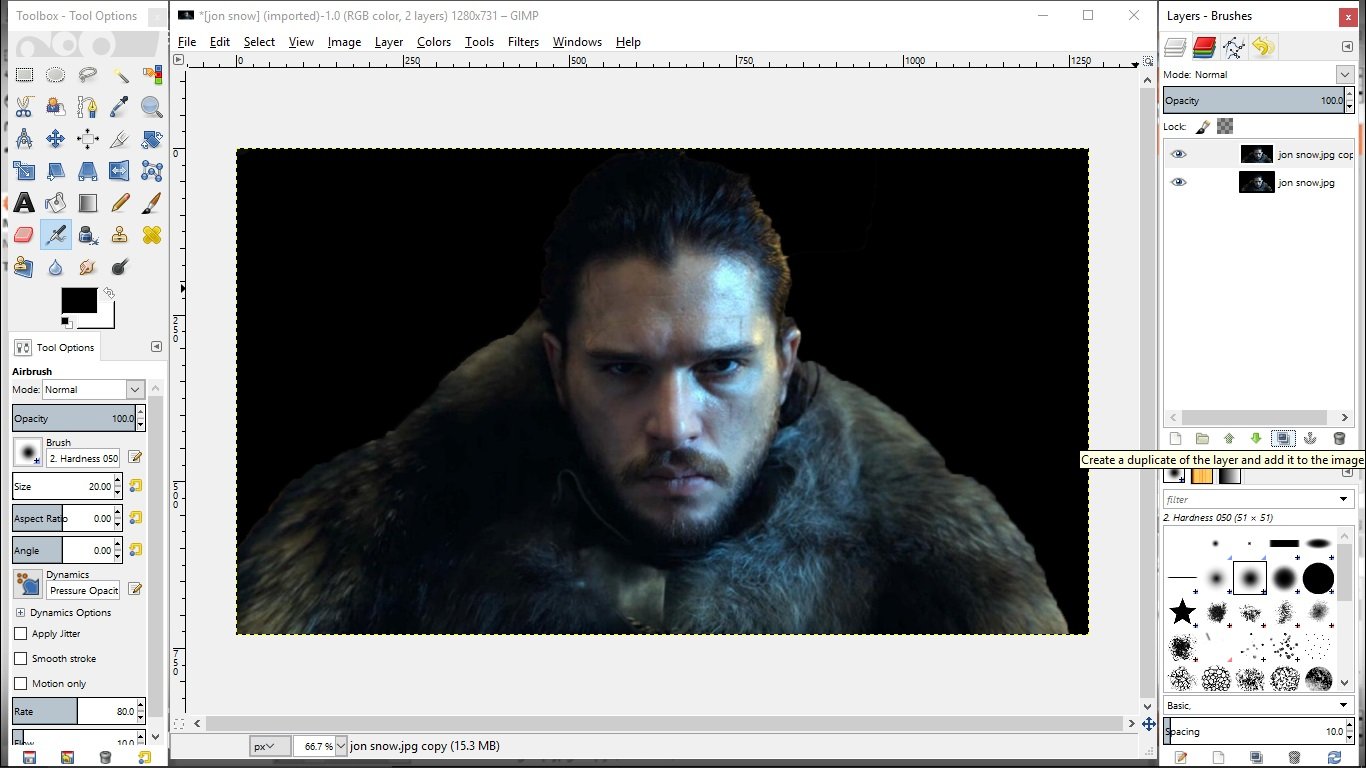1366x768 pixels.
Task: Expand the Dynamics Options section
Action: pyautogui.click(x=20, y=613)
